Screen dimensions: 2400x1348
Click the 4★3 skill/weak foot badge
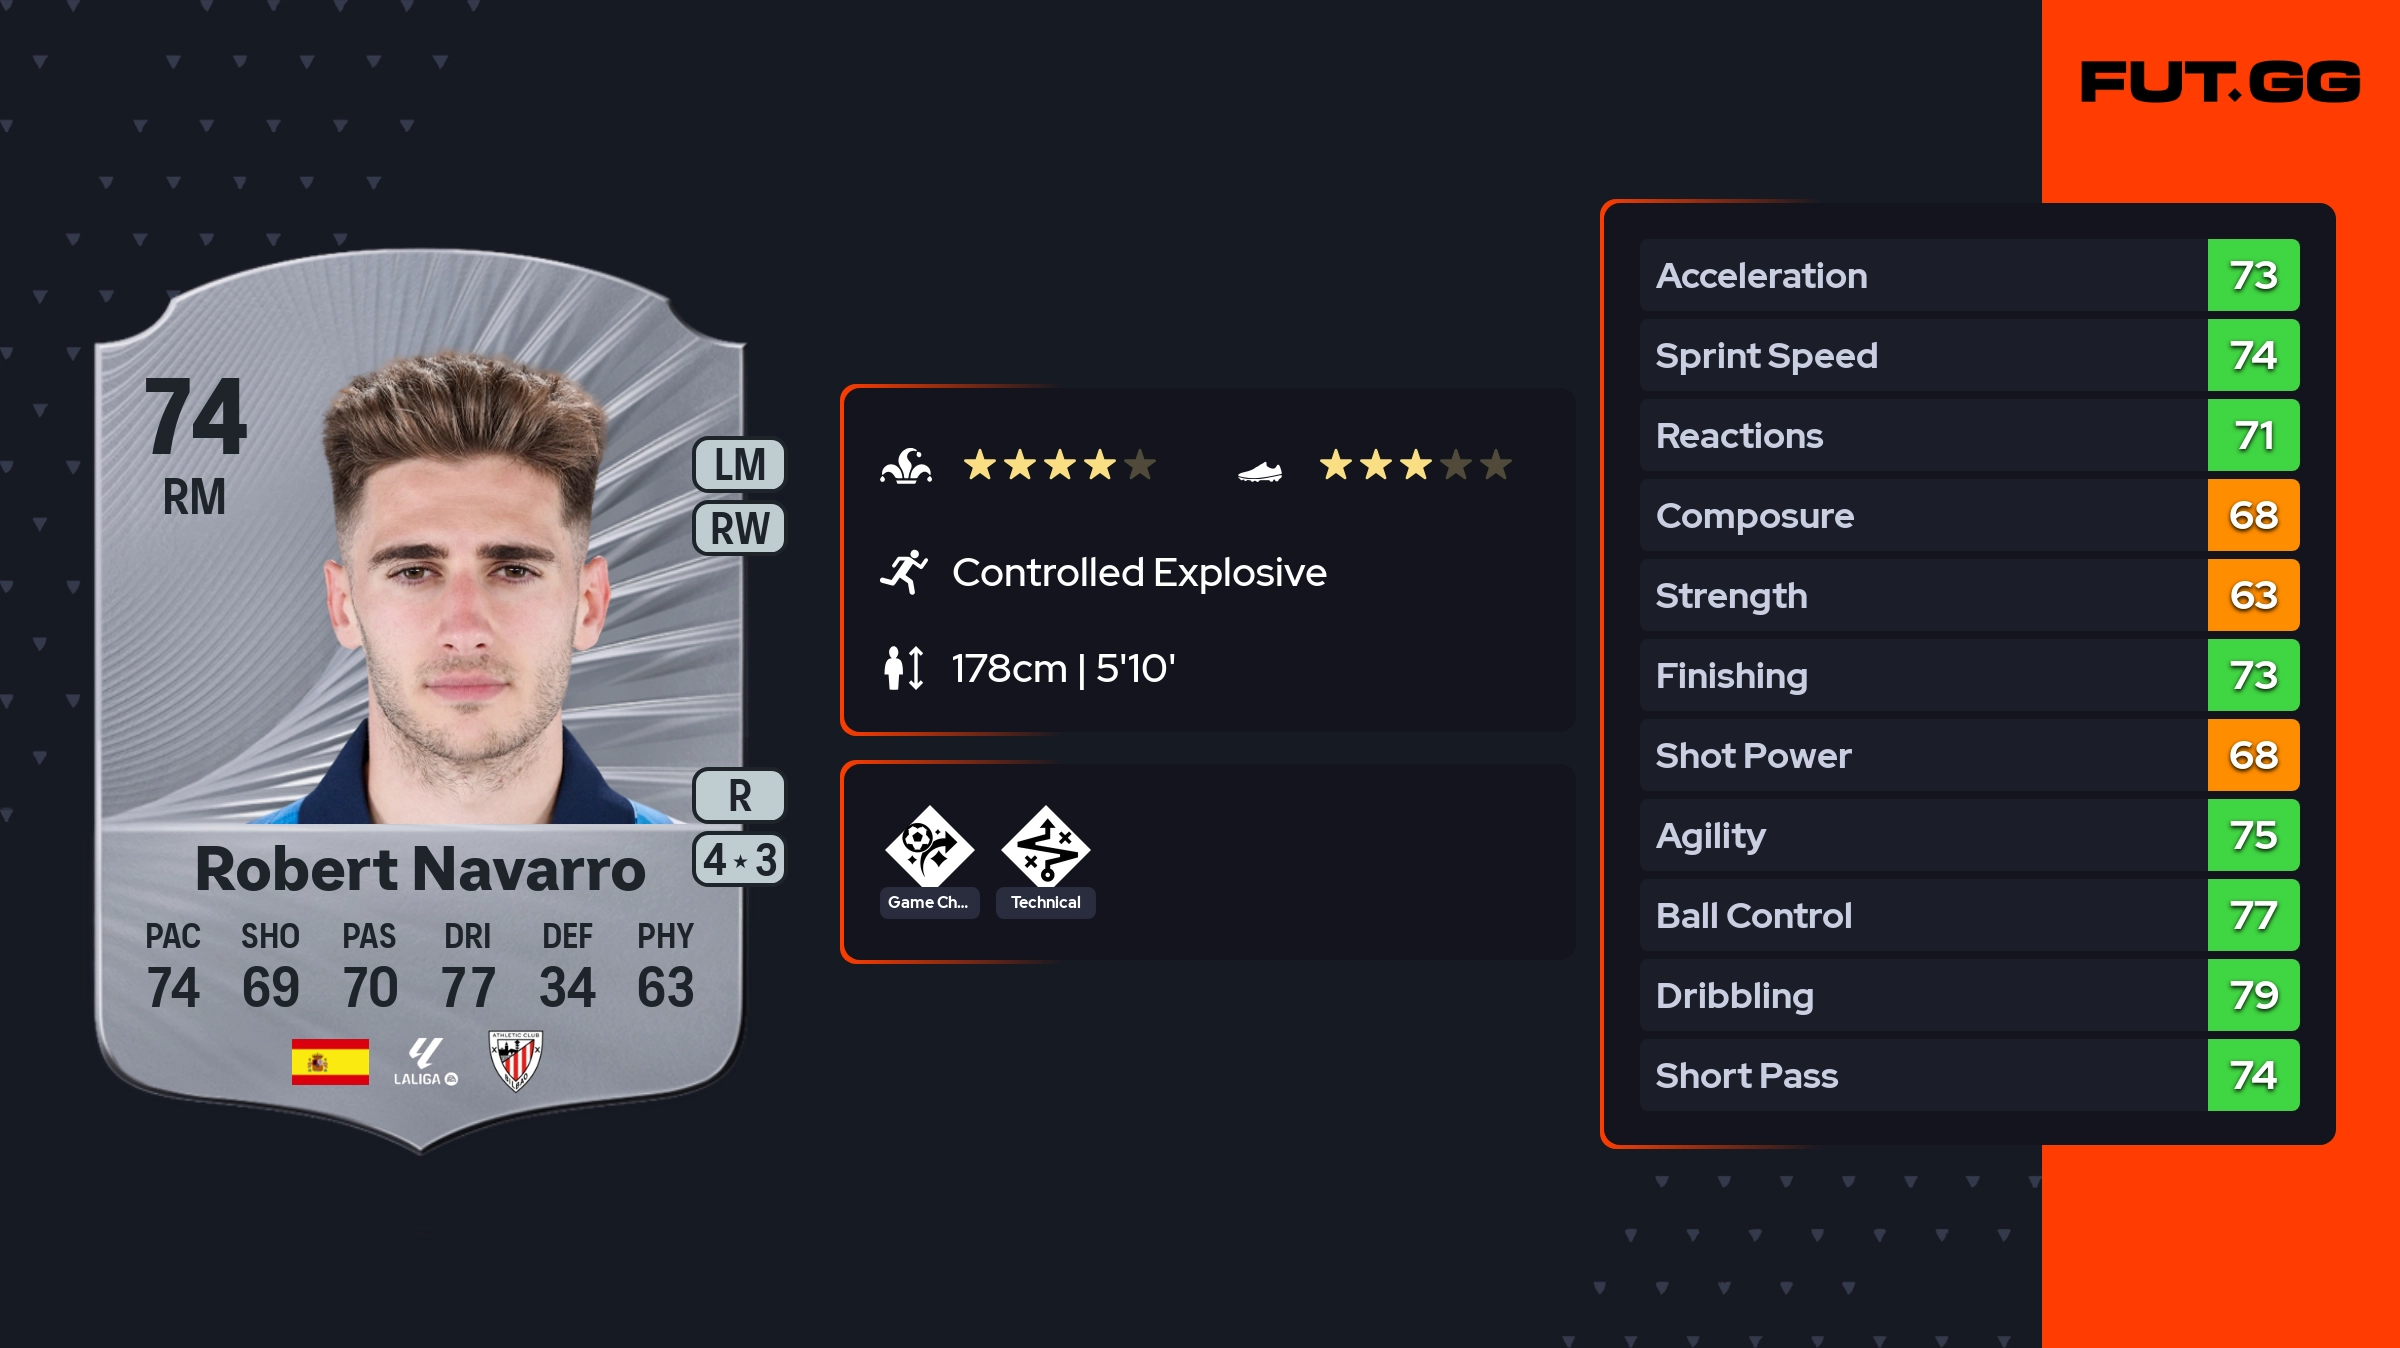coord(739,859)
